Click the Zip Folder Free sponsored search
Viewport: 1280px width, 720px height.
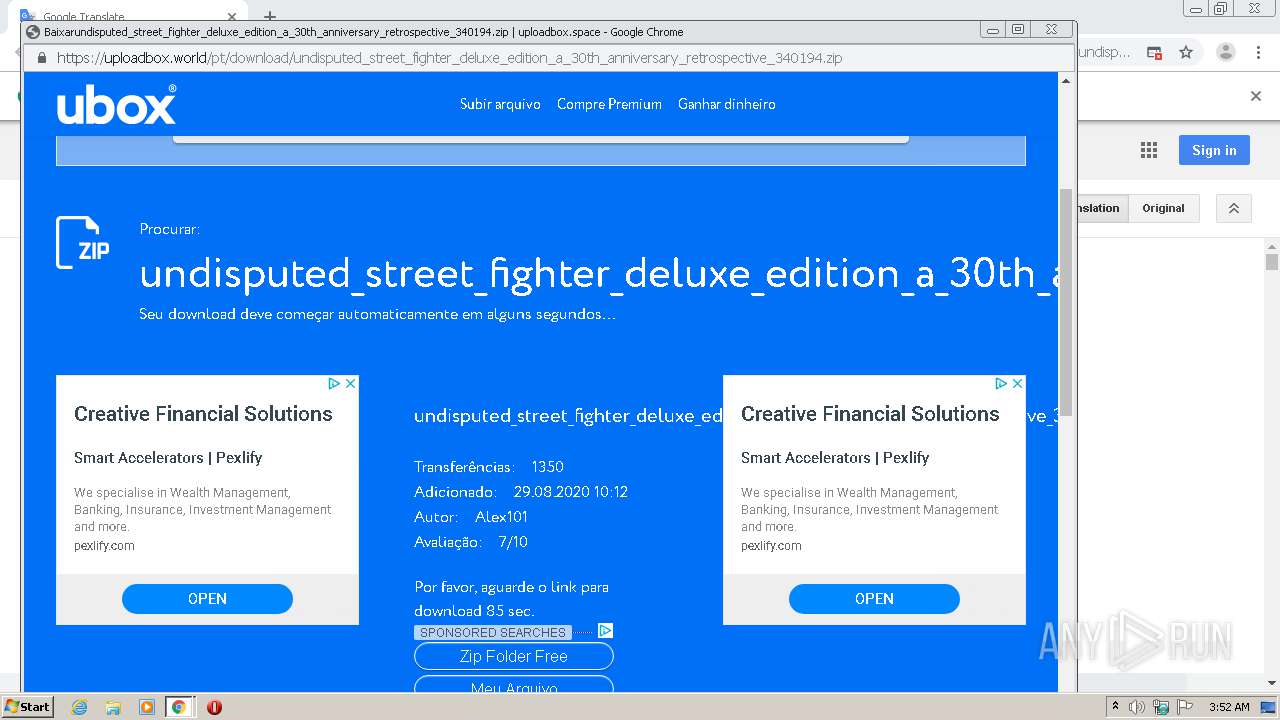tap(514, 656)
